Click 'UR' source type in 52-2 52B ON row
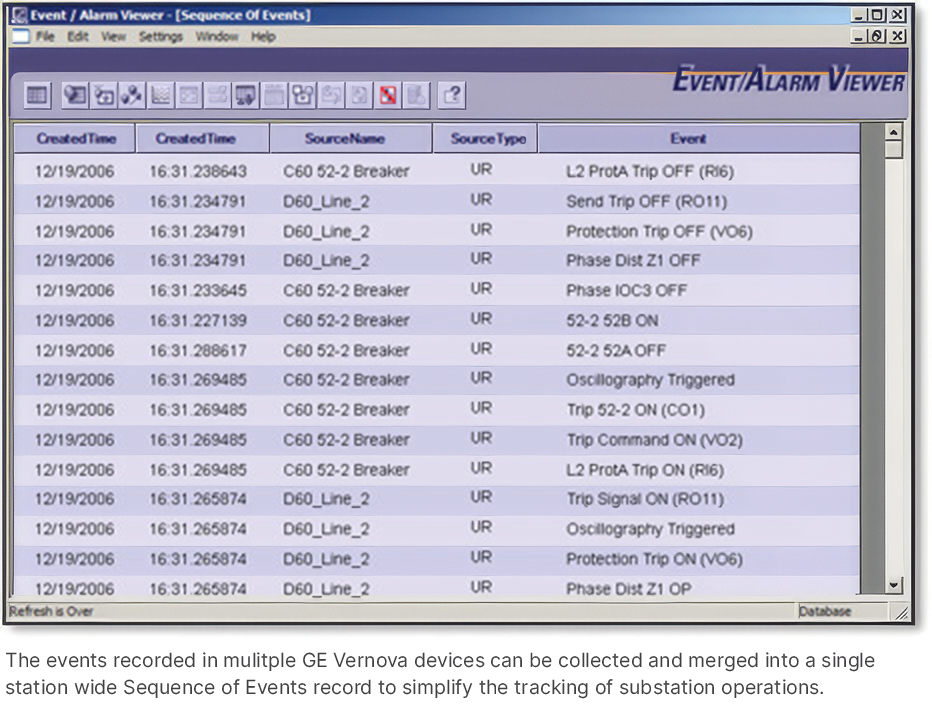The width and height of the screenshot is (932, 714). [481, 319]
